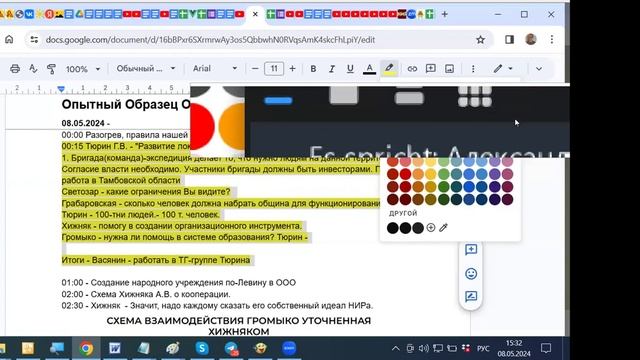Print the document via printer icon
Viewport: 640px width, 360px height.
click(x=15, y=69)
